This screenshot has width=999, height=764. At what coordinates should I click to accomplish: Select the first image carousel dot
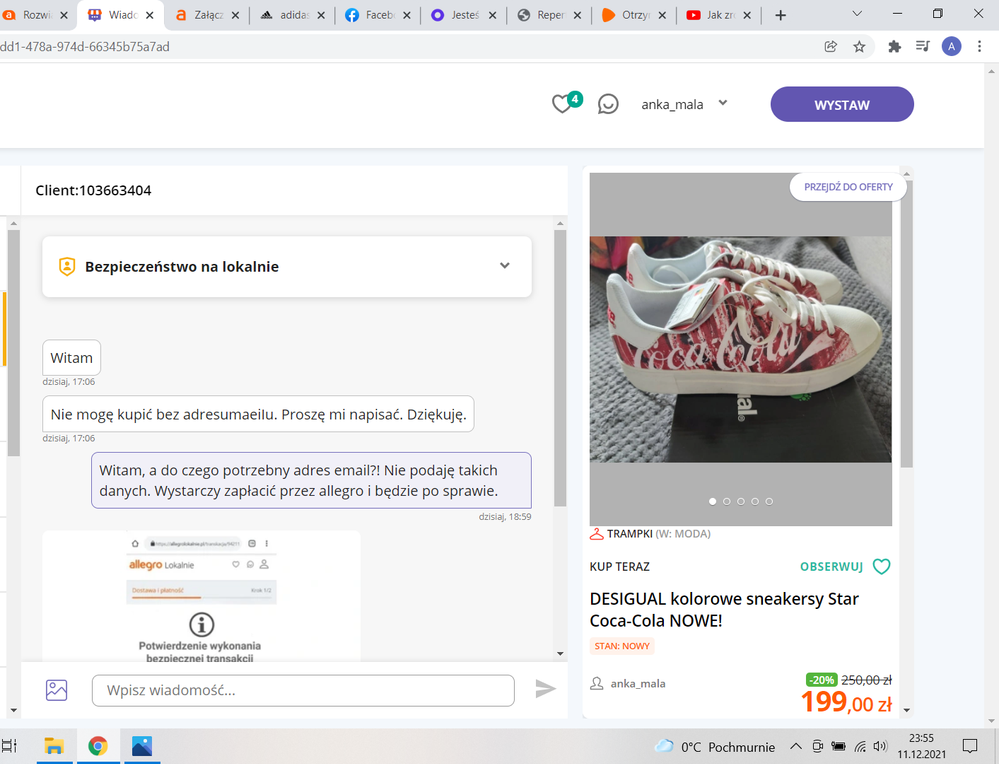[712, 501]
